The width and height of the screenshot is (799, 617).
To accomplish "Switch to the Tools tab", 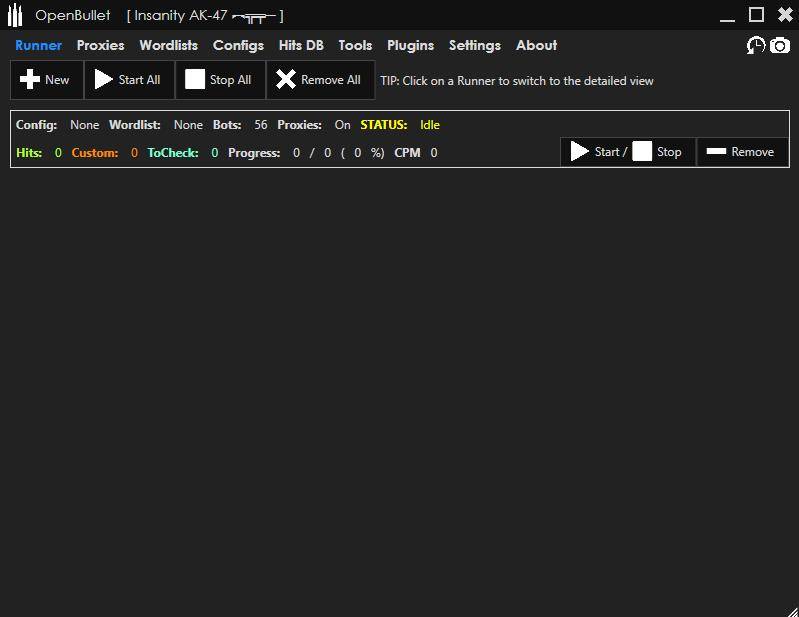I will [355, 45].
